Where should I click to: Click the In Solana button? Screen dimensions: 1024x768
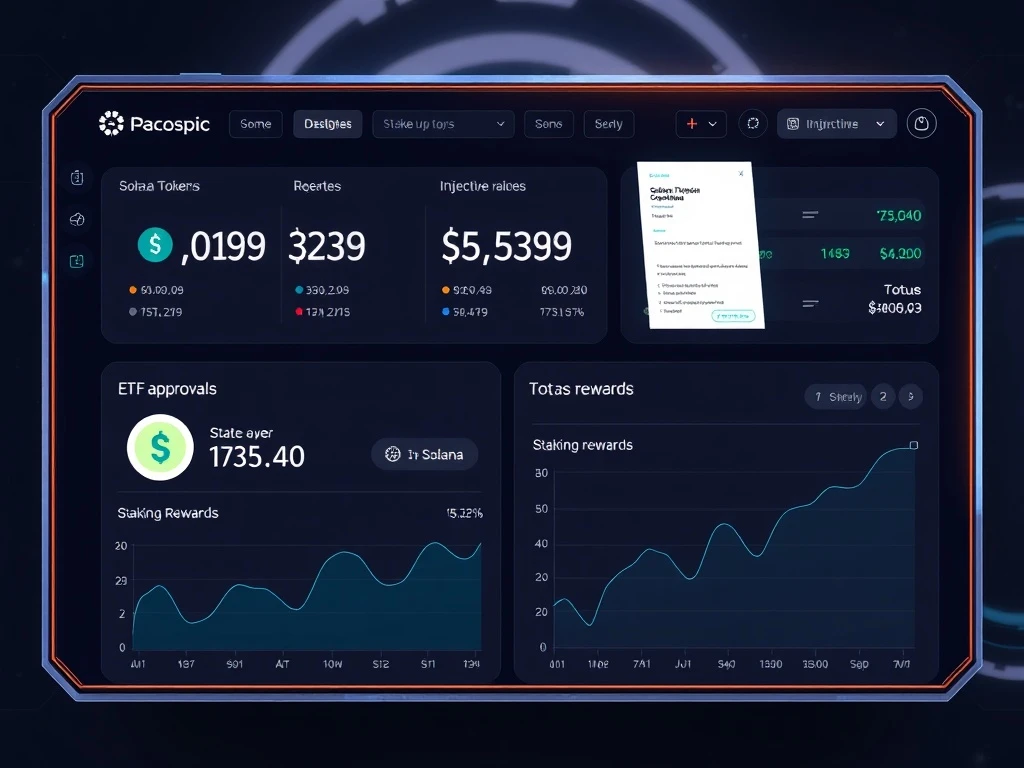coord(424,455)
